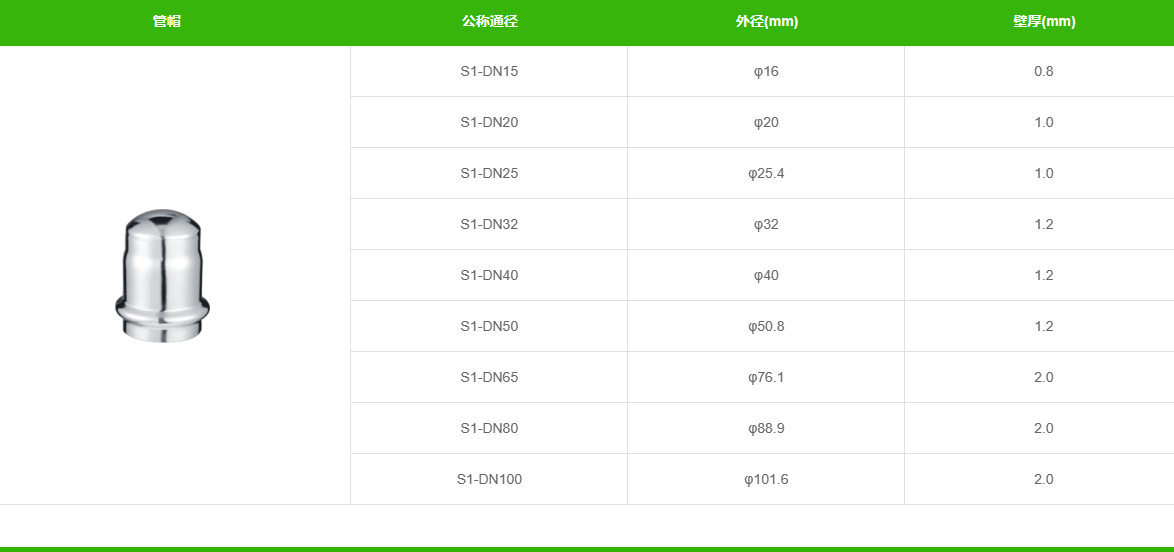Viewport: 1174px width, 552px height.
Task: Select the φ16 outer diameter cell
Action: click(766, 71)
